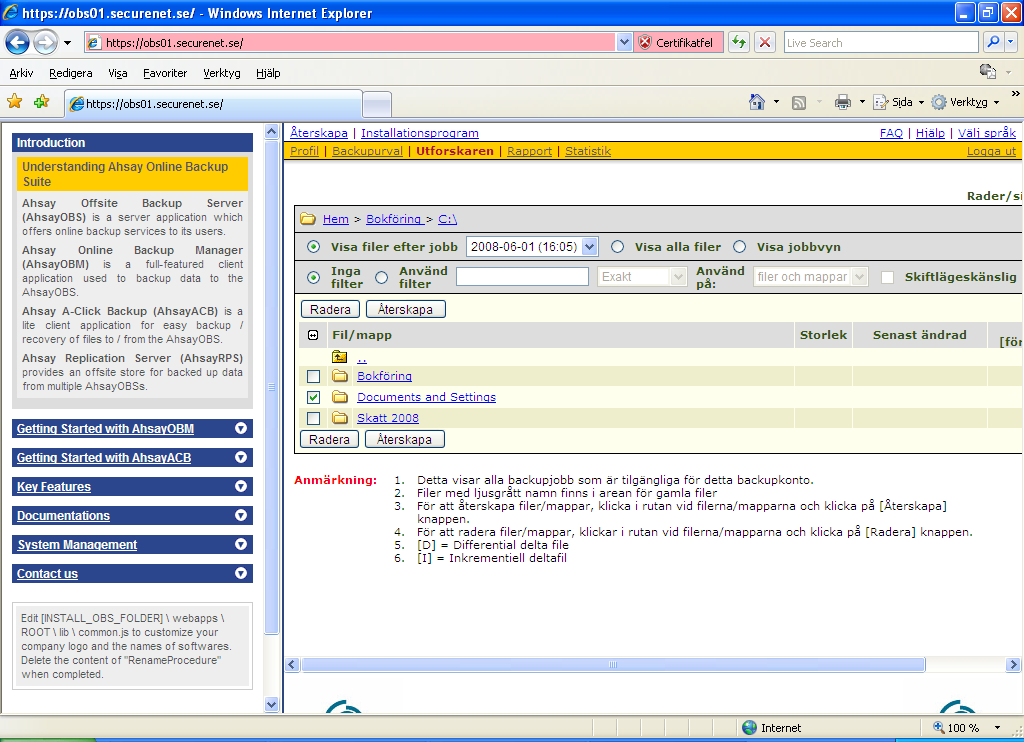Click the Print icon in toolbar

(843, 102)
